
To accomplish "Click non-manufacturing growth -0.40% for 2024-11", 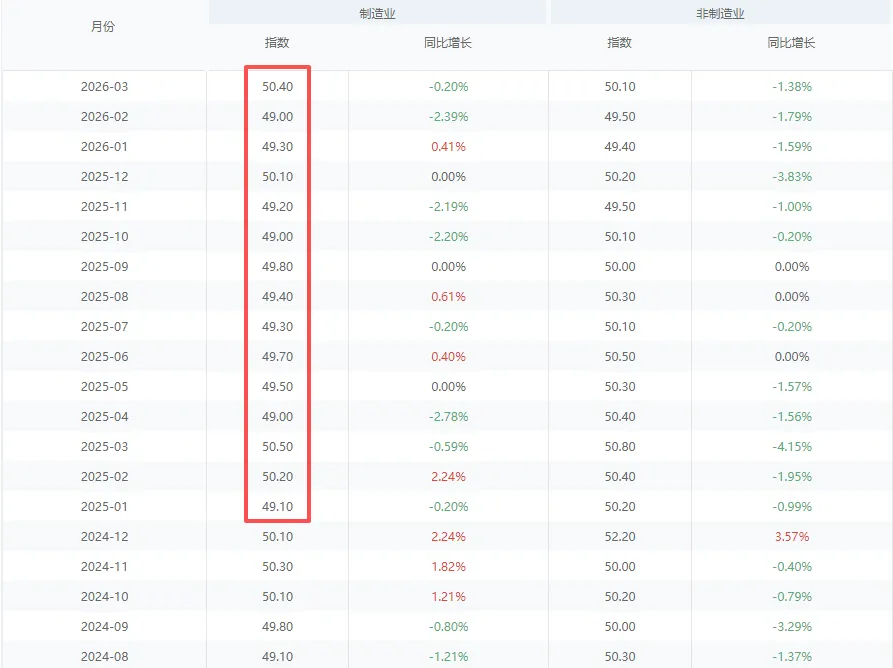I will coord(792,567).
